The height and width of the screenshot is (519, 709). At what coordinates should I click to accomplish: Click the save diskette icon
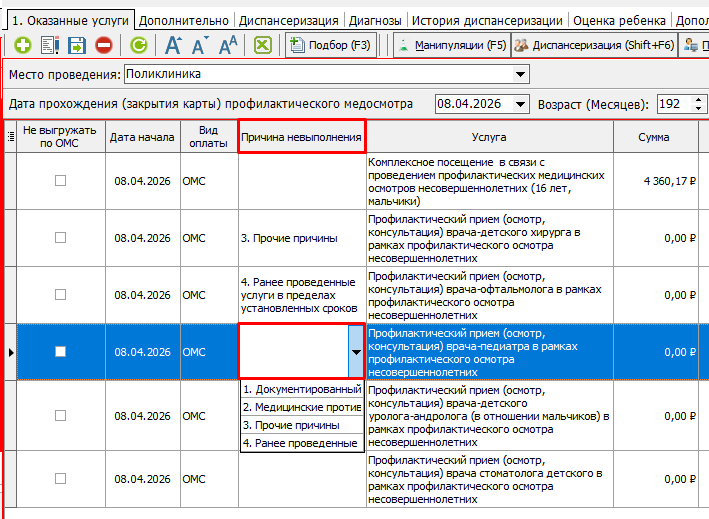[x=77, y=45]
